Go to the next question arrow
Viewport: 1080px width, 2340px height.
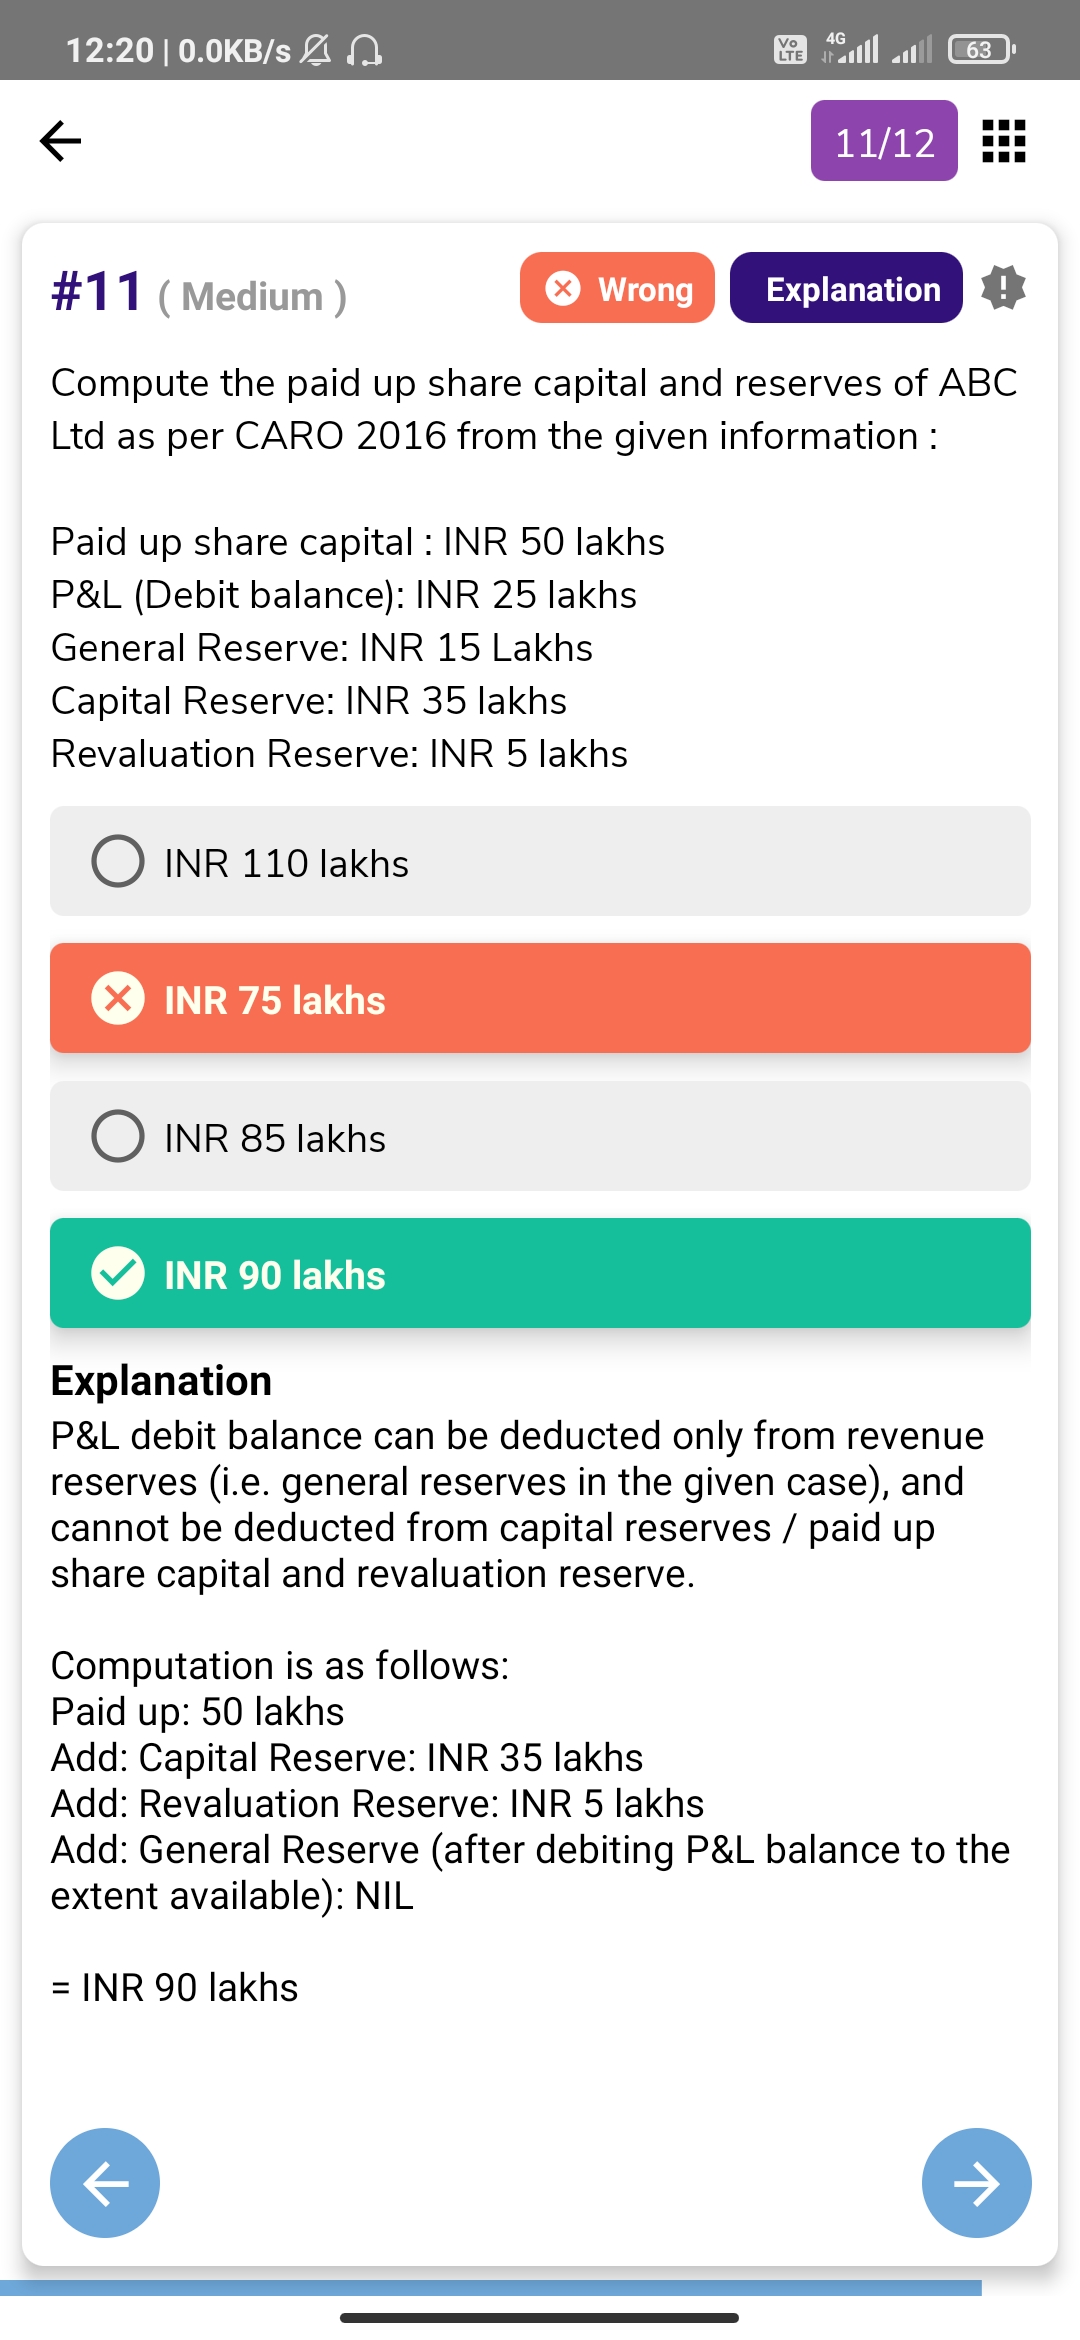coord(976,2183)
